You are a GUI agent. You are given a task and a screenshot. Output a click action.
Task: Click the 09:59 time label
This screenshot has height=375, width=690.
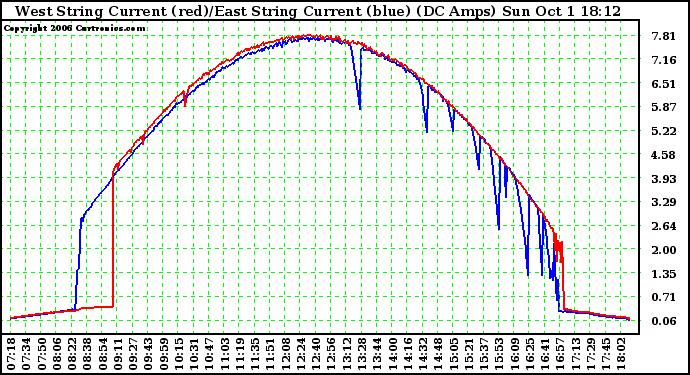pos(164,354)
